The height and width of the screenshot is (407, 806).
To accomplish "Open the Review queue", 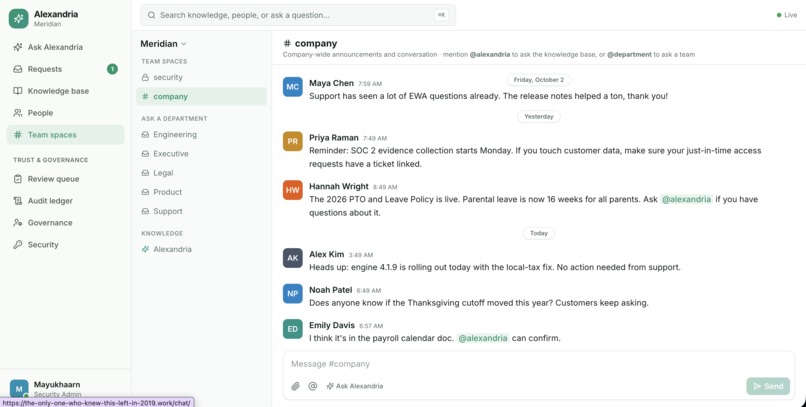I will [65, 179].
